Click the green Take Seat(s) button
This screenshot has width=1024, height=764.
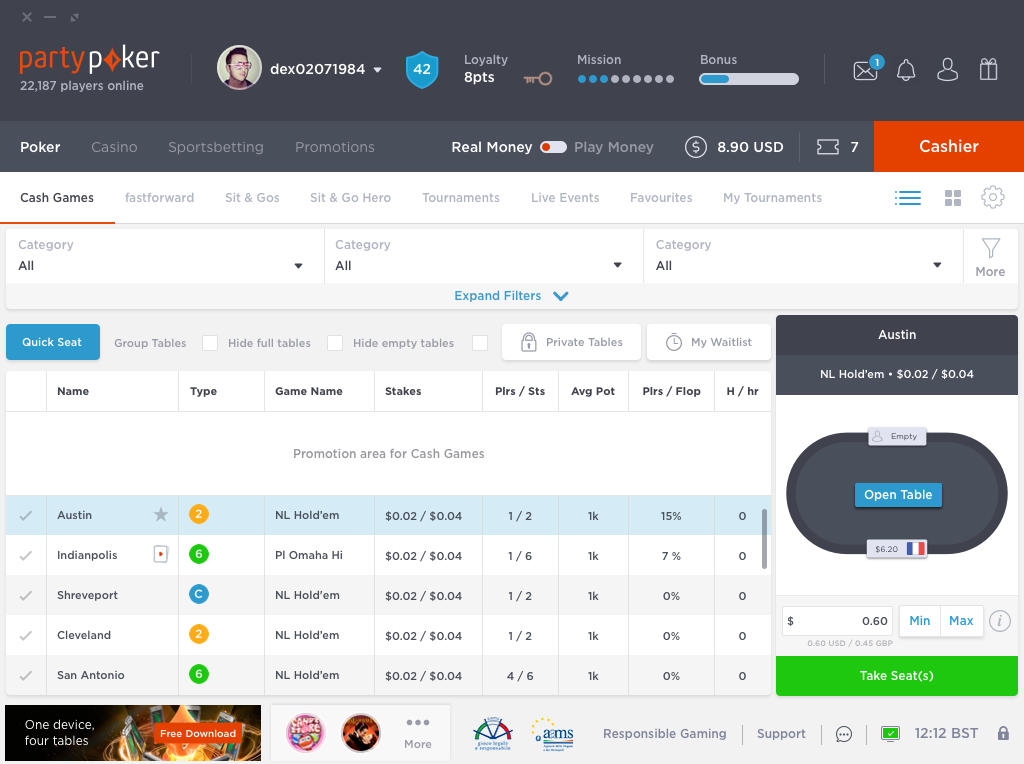coord(896,676)
